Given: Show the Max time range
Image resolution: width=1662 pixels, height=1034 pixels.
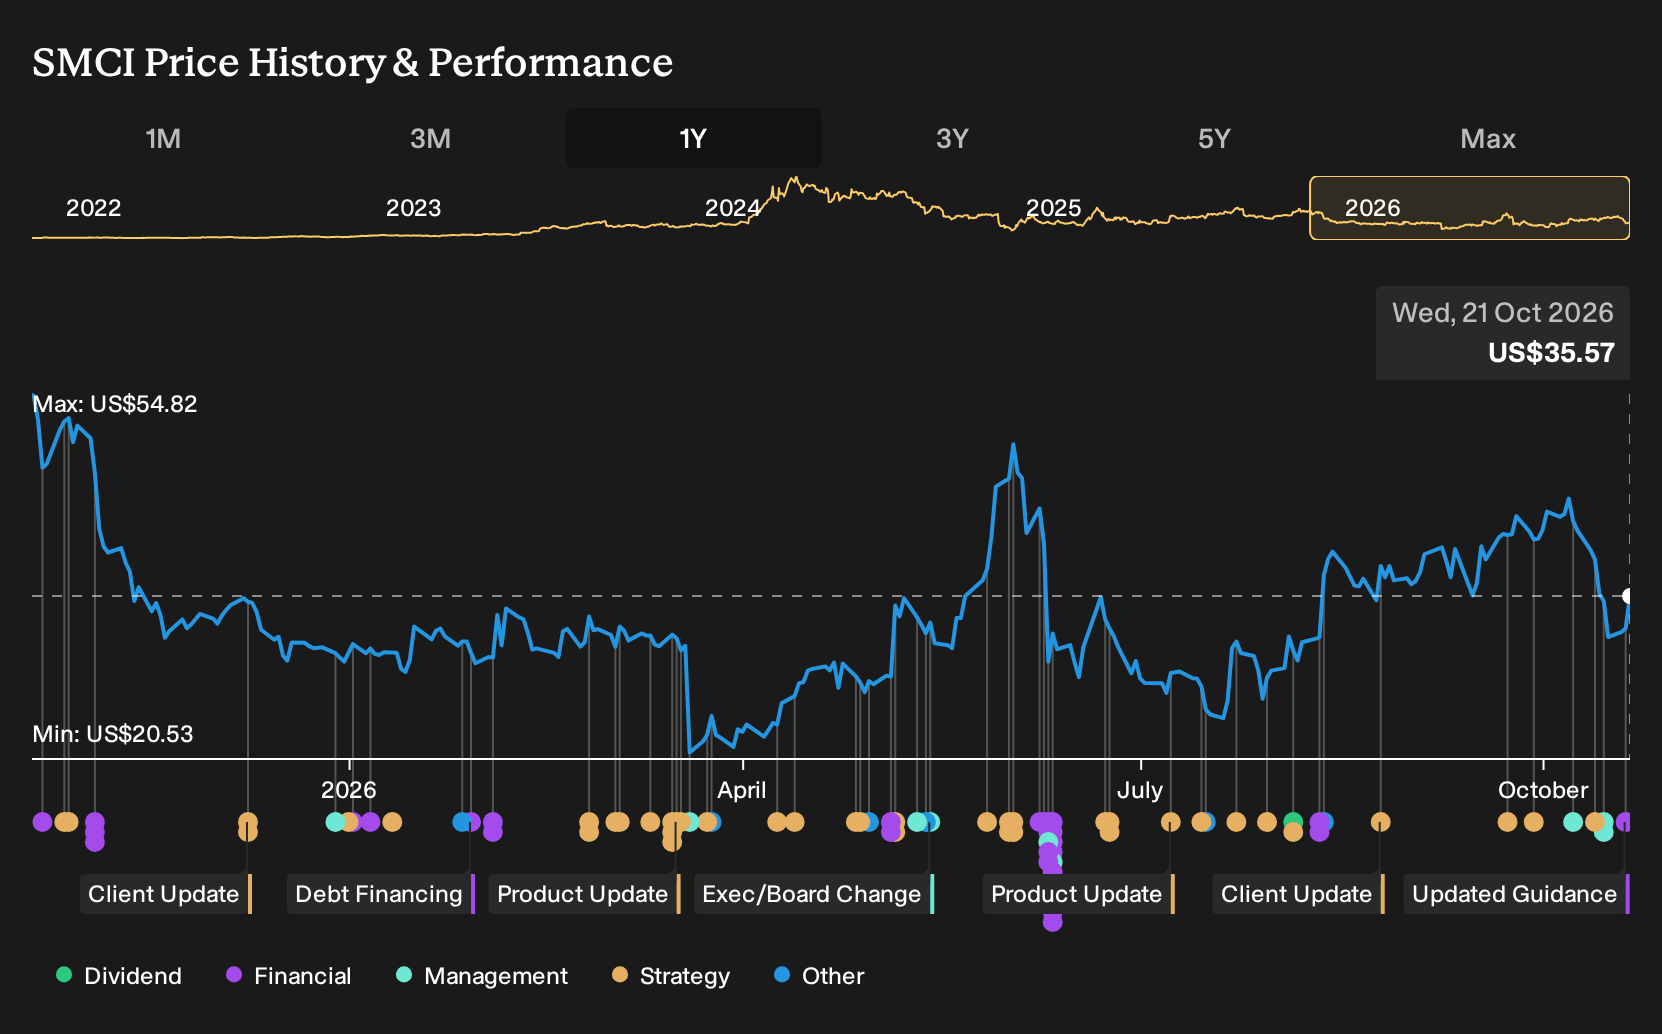Looking at the screenshot, I should tap(1488, 138).
